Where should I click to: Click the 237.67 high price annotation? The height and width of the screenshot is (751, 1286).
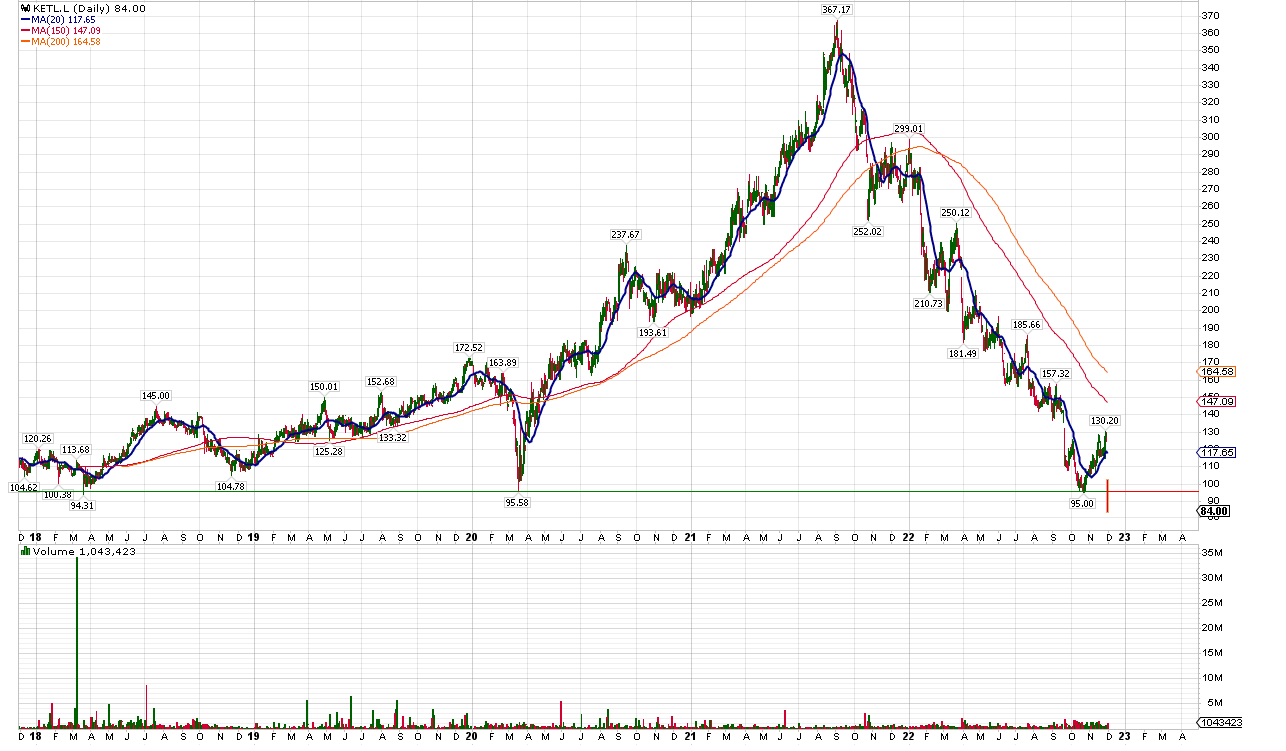point(625,235)
